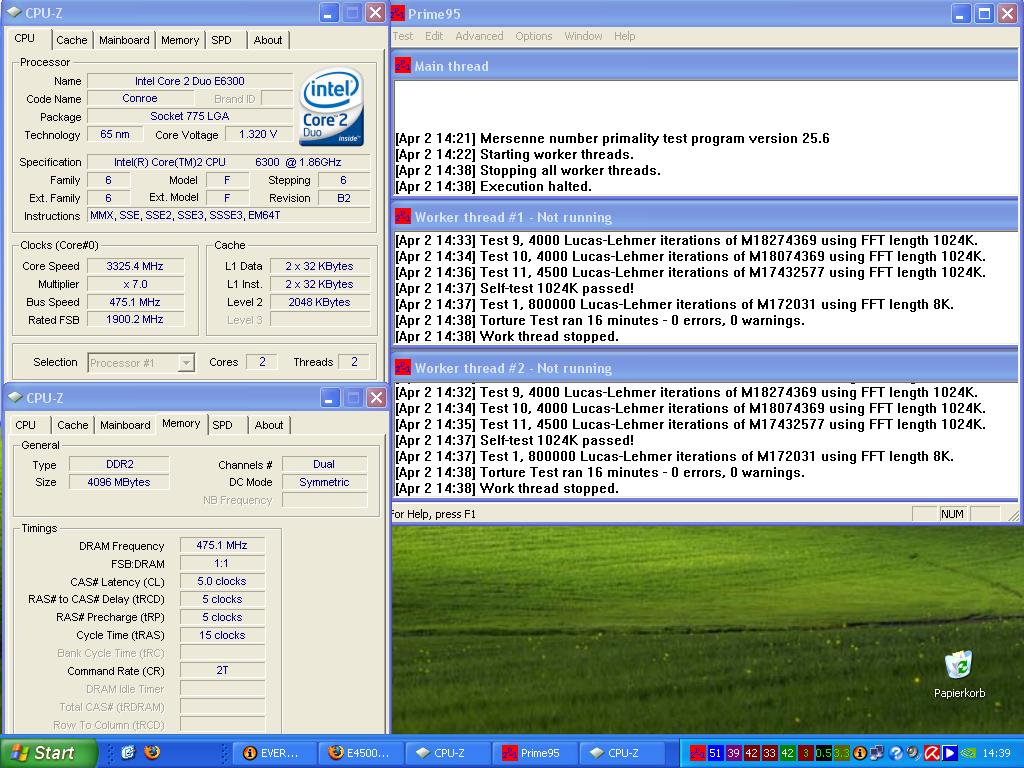Click the memory Size value 4096 MBytes

click(x=119, y=482)
